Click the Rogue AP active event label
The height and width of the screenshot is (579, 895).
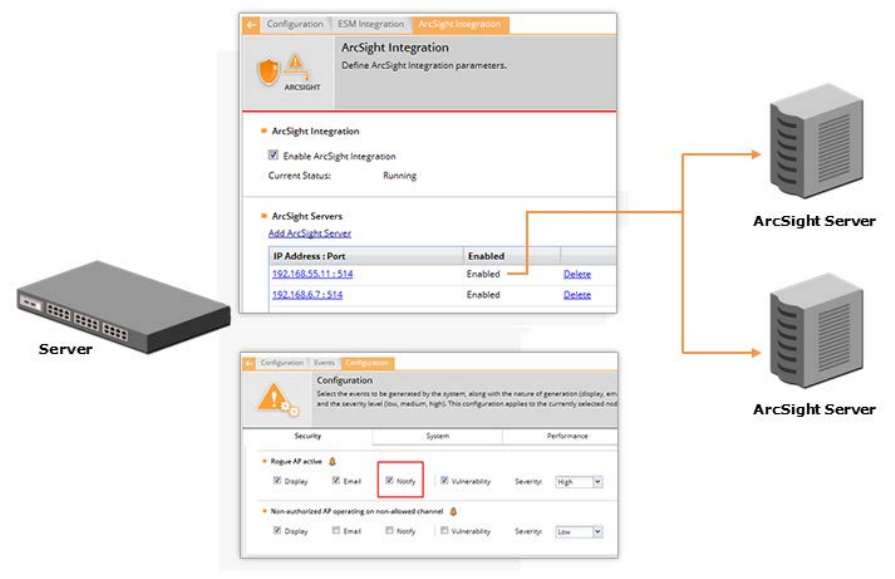tap(296, 461)
